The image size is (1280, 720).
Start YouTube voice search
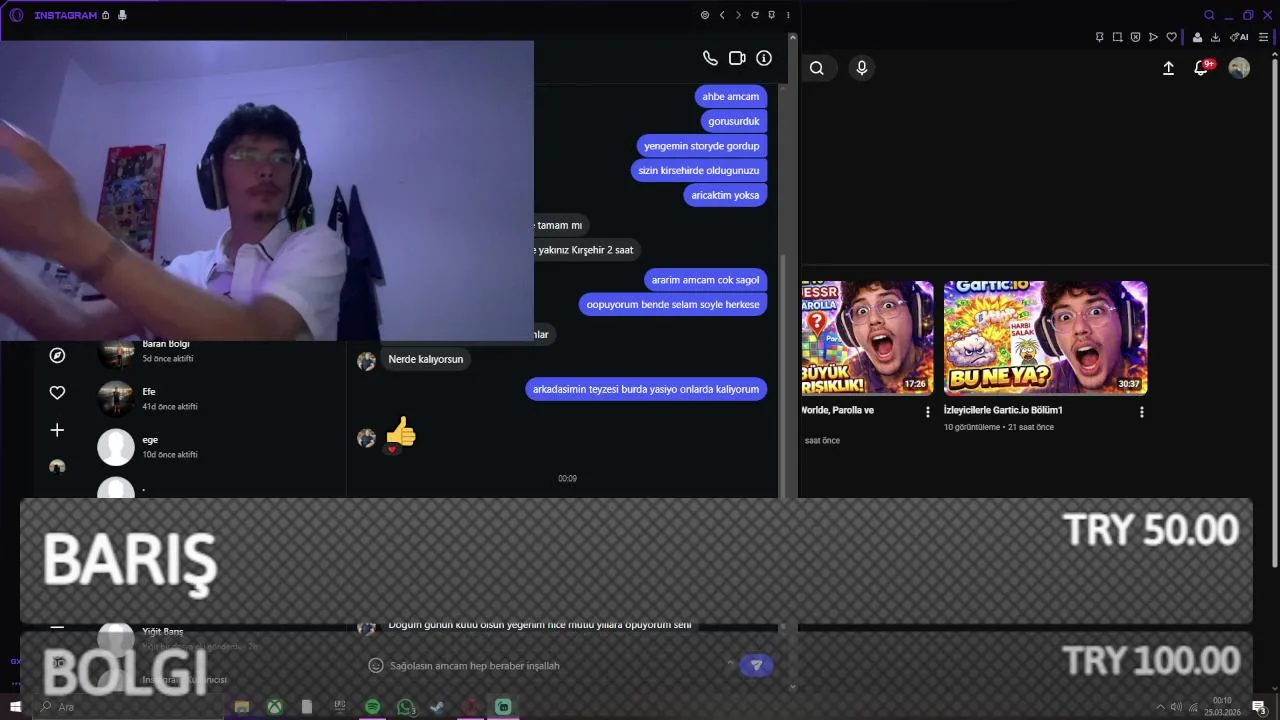862,68
